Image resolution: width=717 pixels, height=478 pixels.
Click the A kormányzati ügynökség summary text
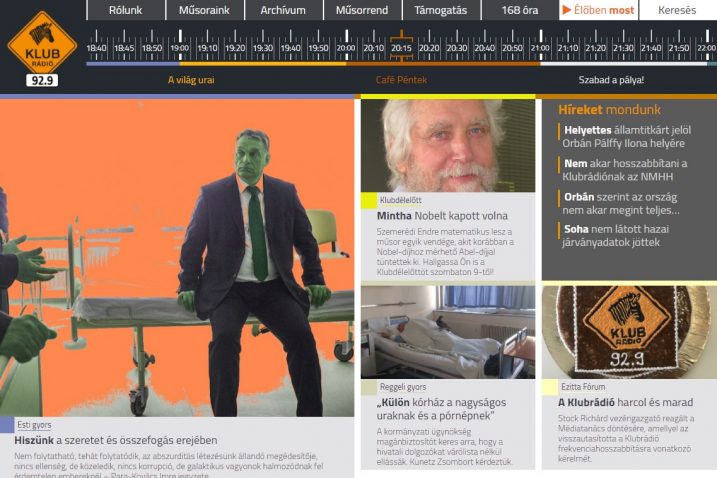pyautogui.click(x=444, y=446)
